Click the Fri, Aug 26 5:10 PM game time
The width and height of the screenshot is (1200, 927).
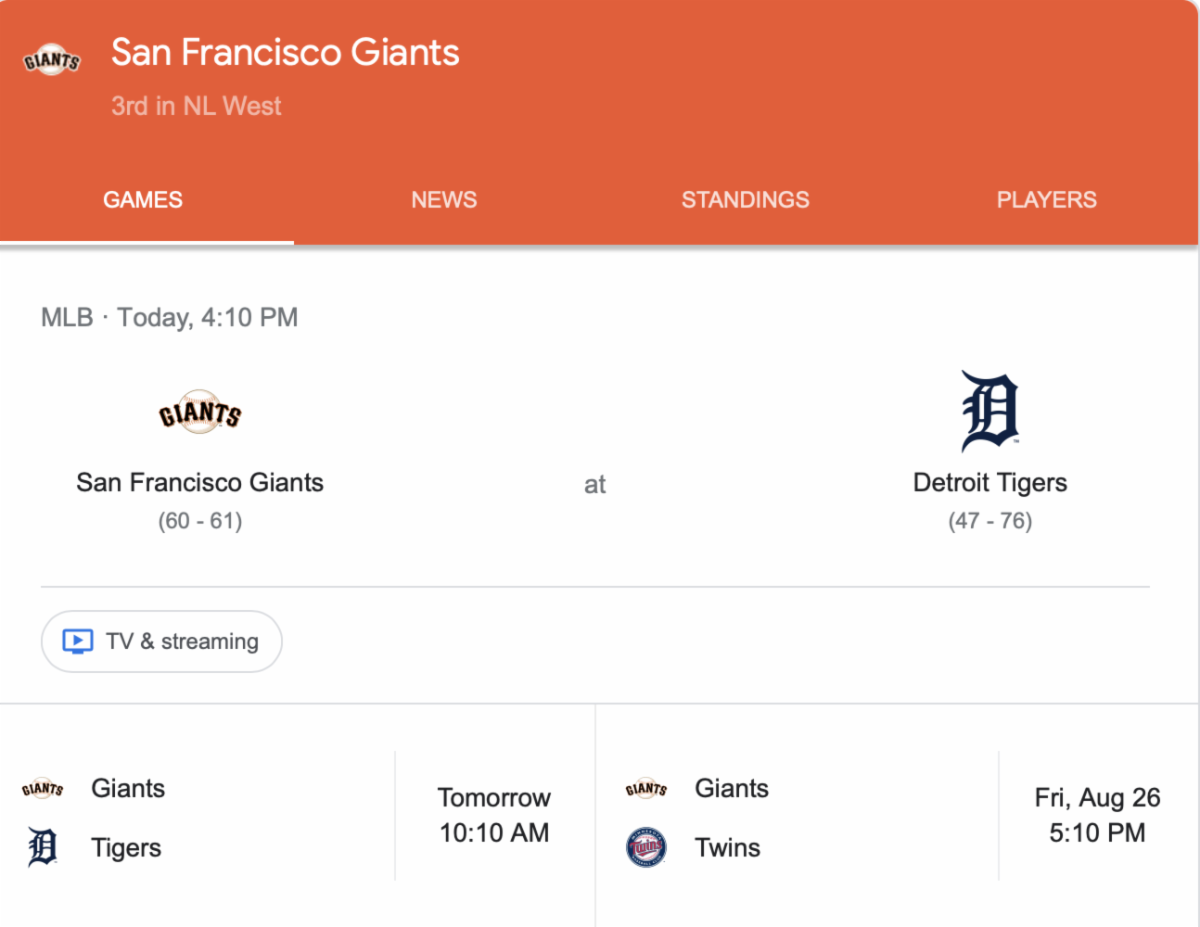tap(1097, 815)
